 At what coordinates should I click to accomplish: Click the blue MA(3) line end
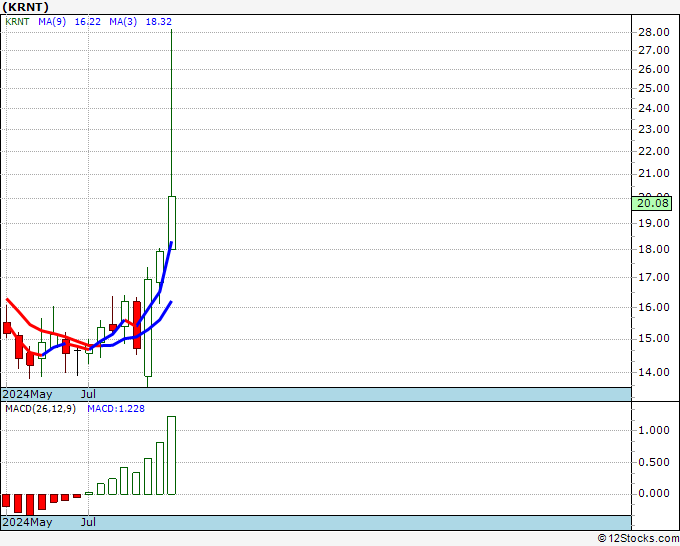[x=172, y=243]
